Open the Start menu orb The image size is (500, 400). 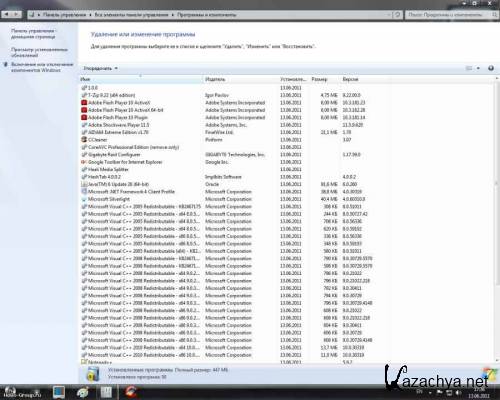tap(11, 392)
